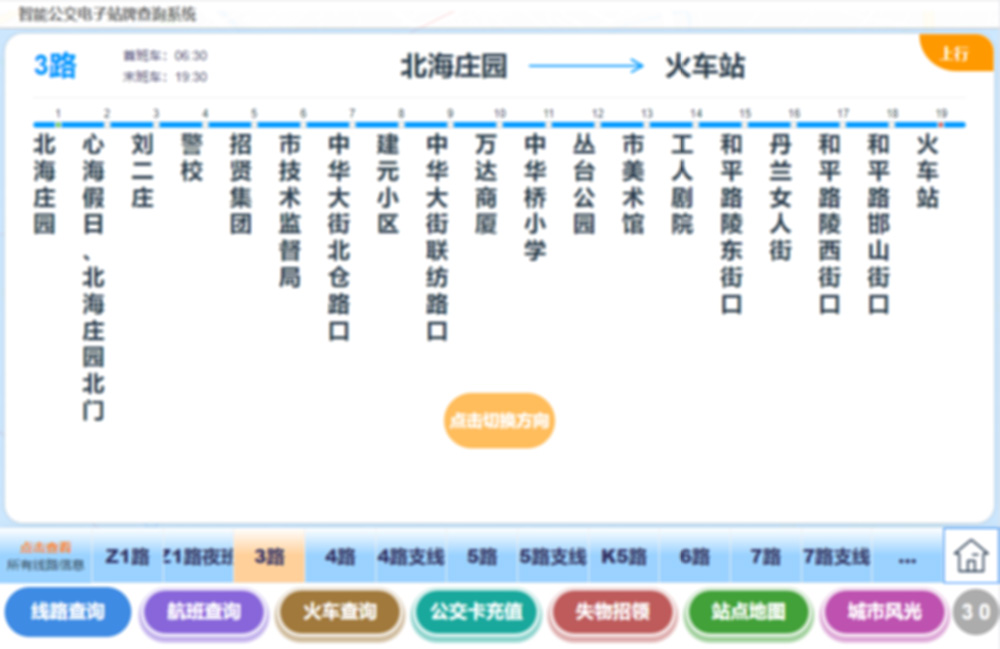Image resolution: width=1000 pixels, height=649 pixels.
Task: Select stop 万达商厦
Action: [x=486, y=184]
